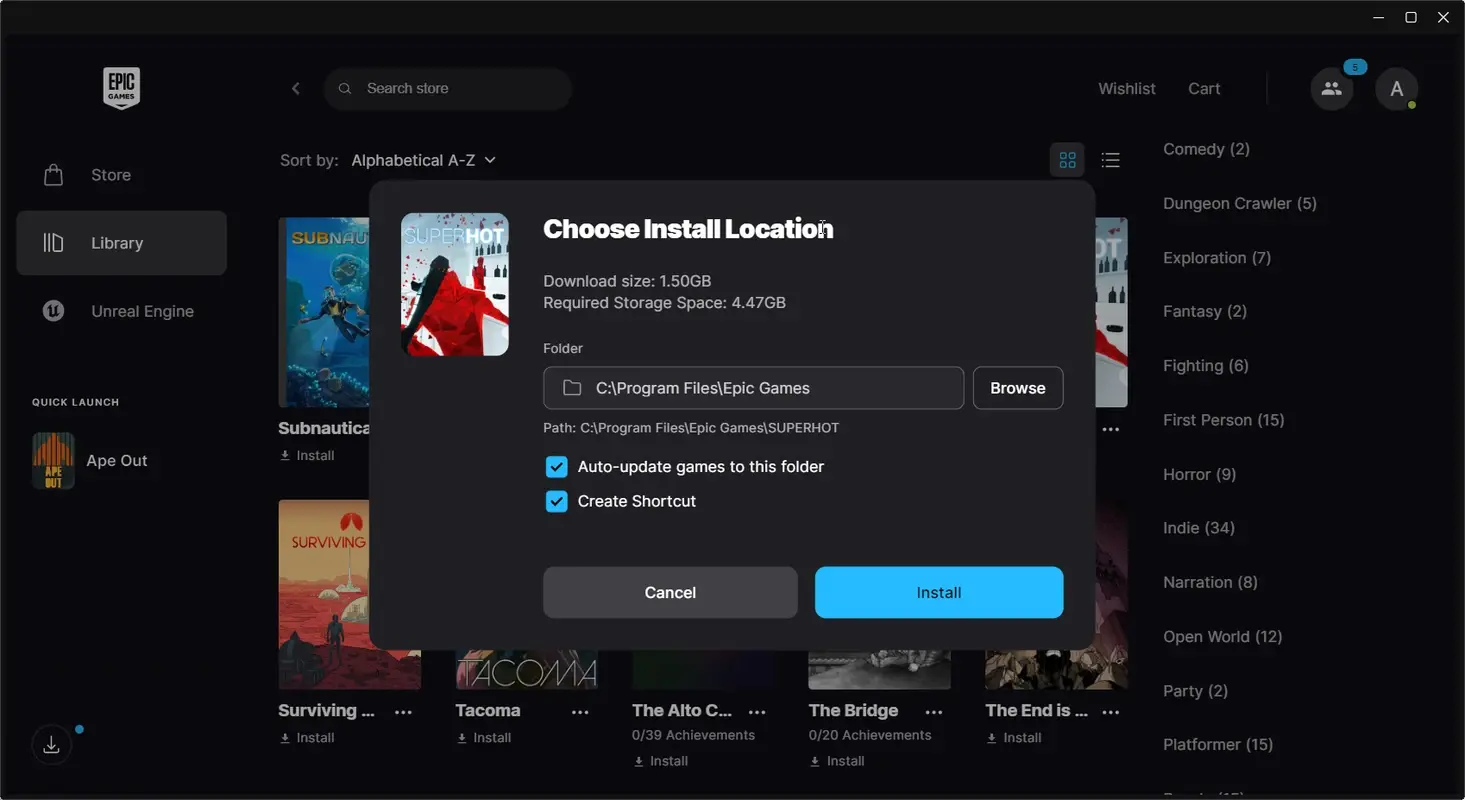Browse for a different install folder

pyautogui.click(x=1017, y=388)
